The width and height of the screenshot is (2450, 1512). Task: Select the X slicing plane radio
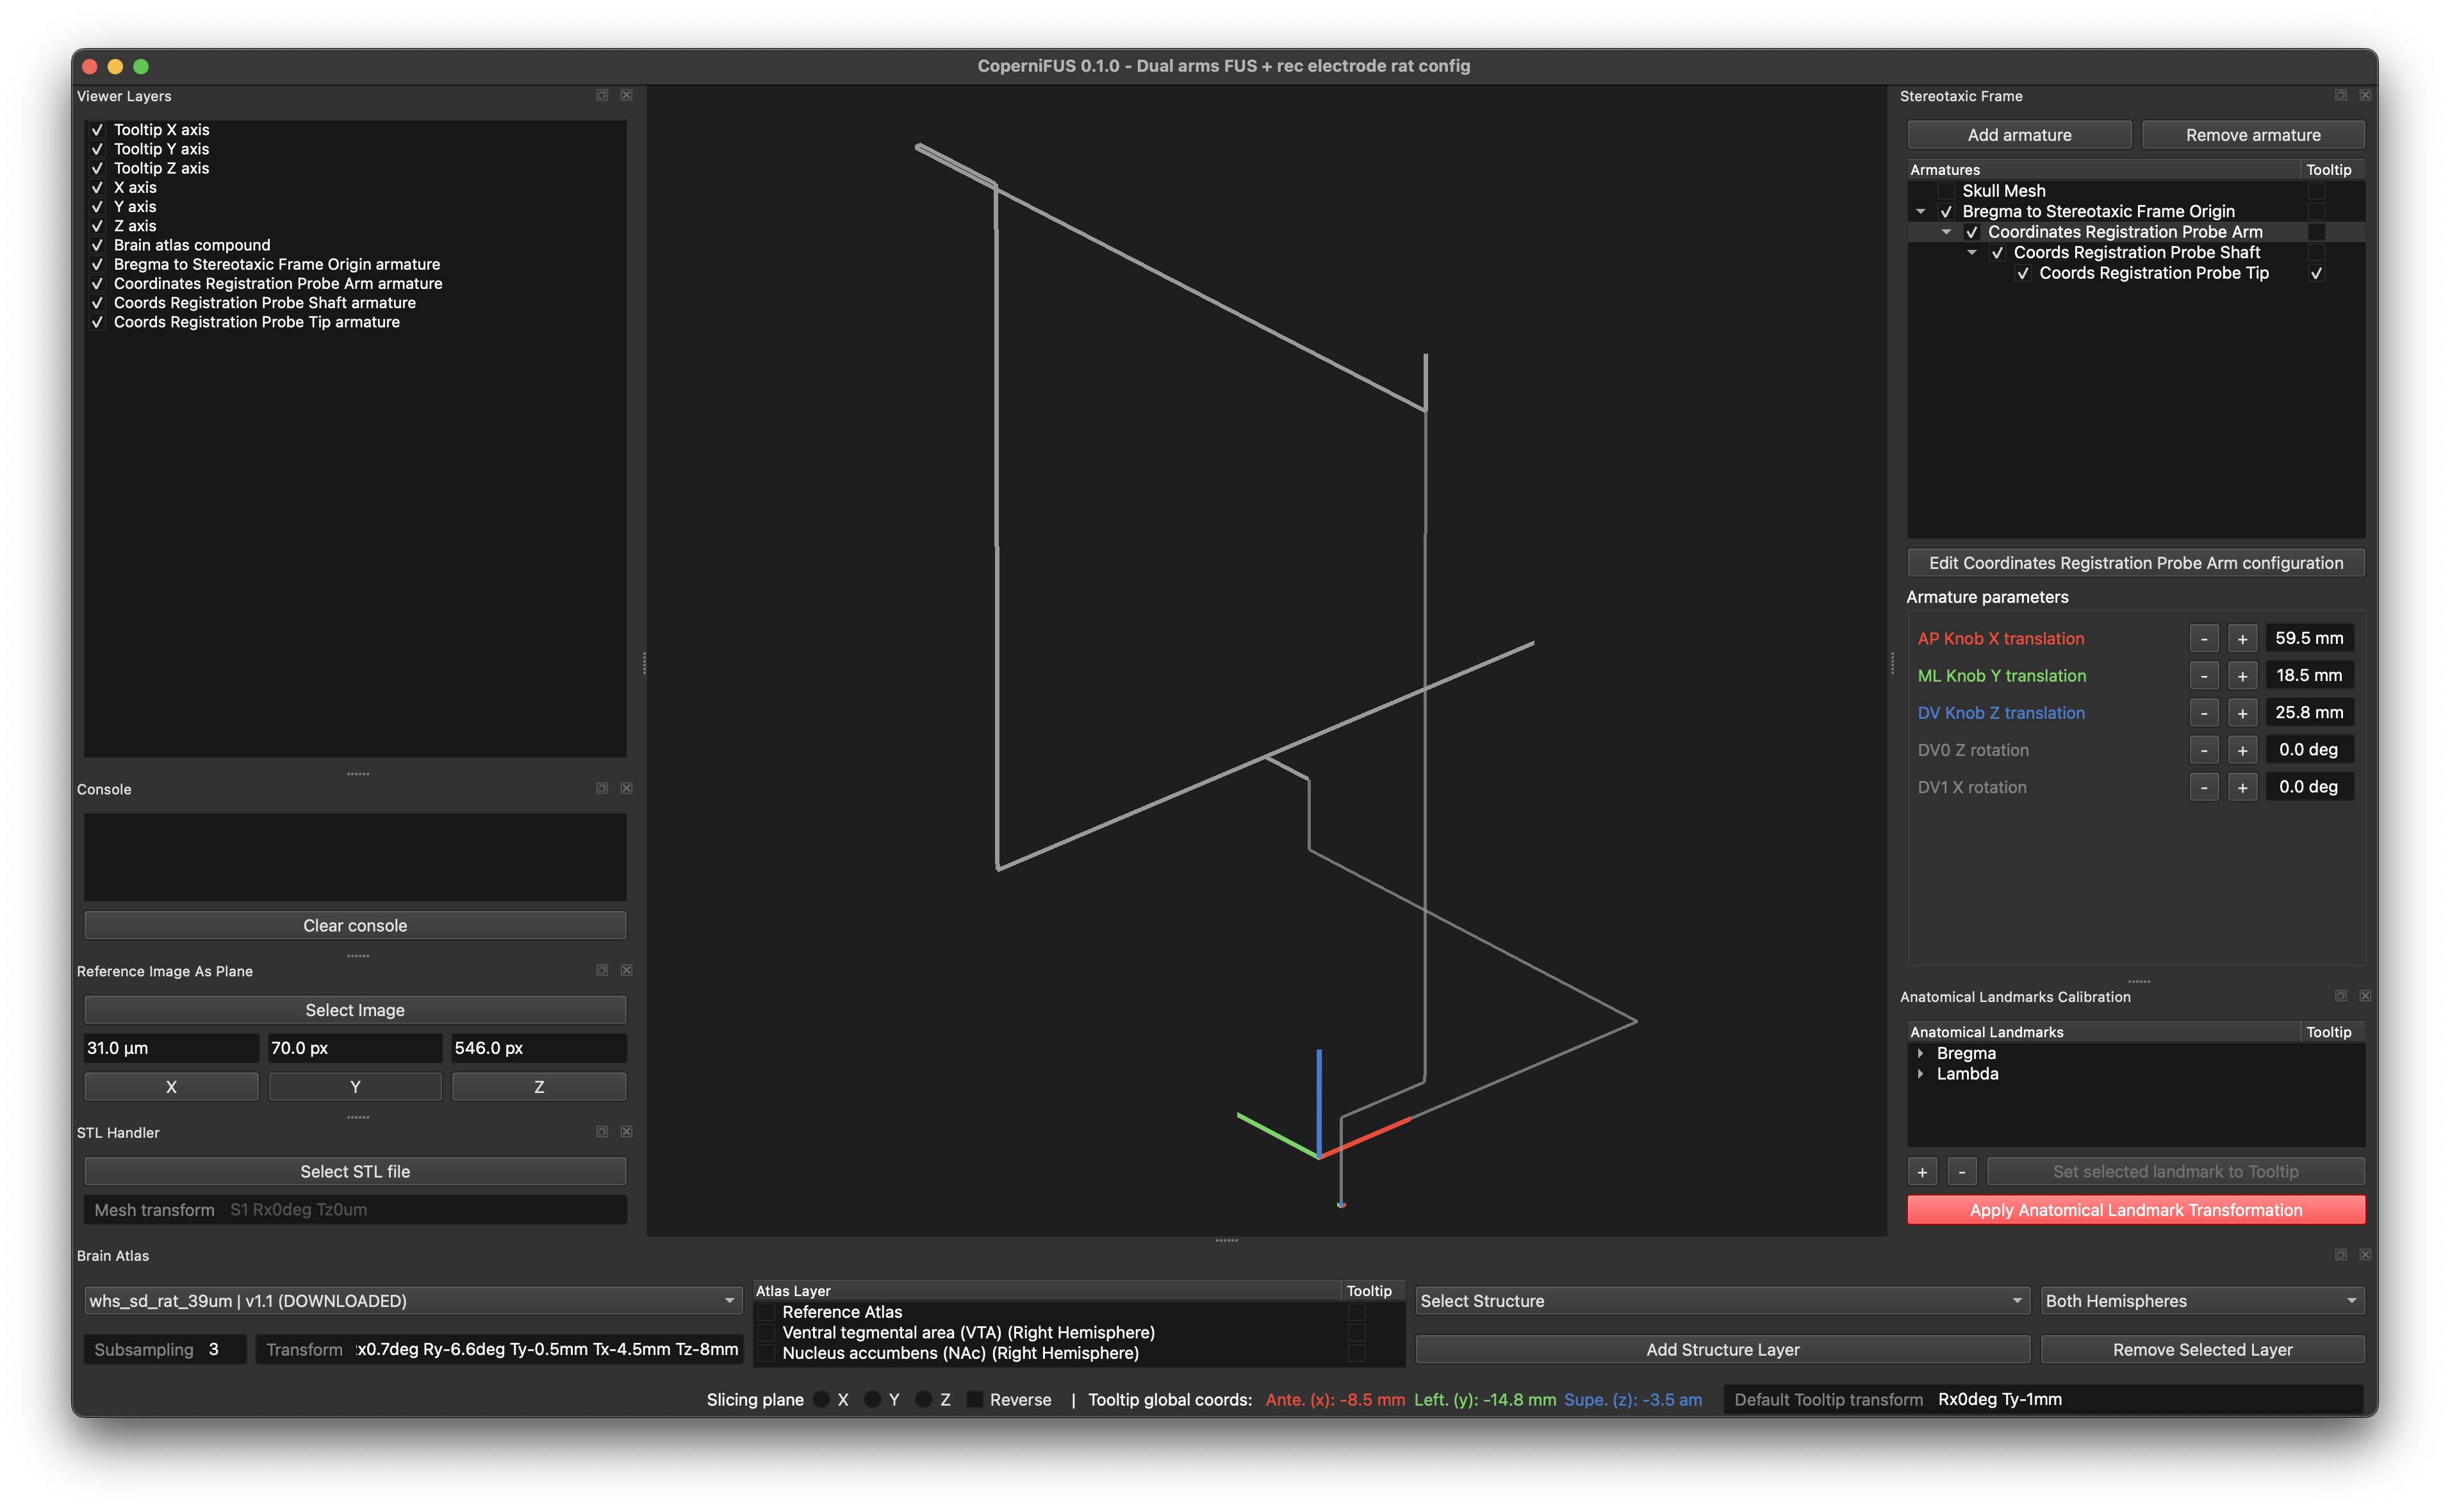point(822,1399)
